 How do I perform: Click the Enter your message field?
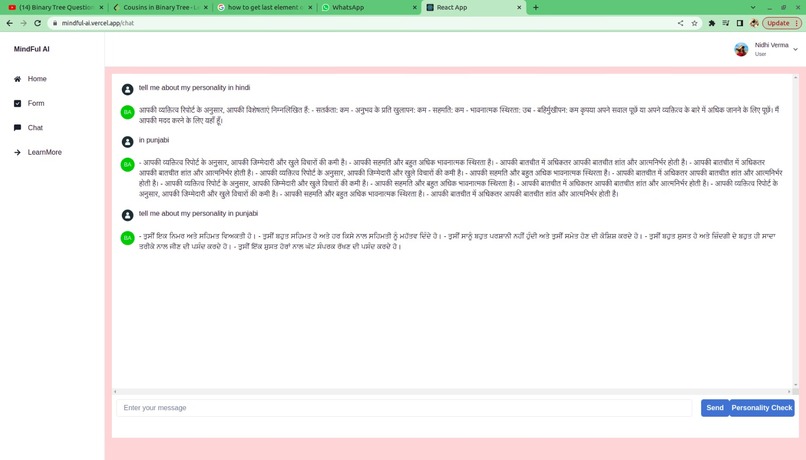click(x=404, y=408)
